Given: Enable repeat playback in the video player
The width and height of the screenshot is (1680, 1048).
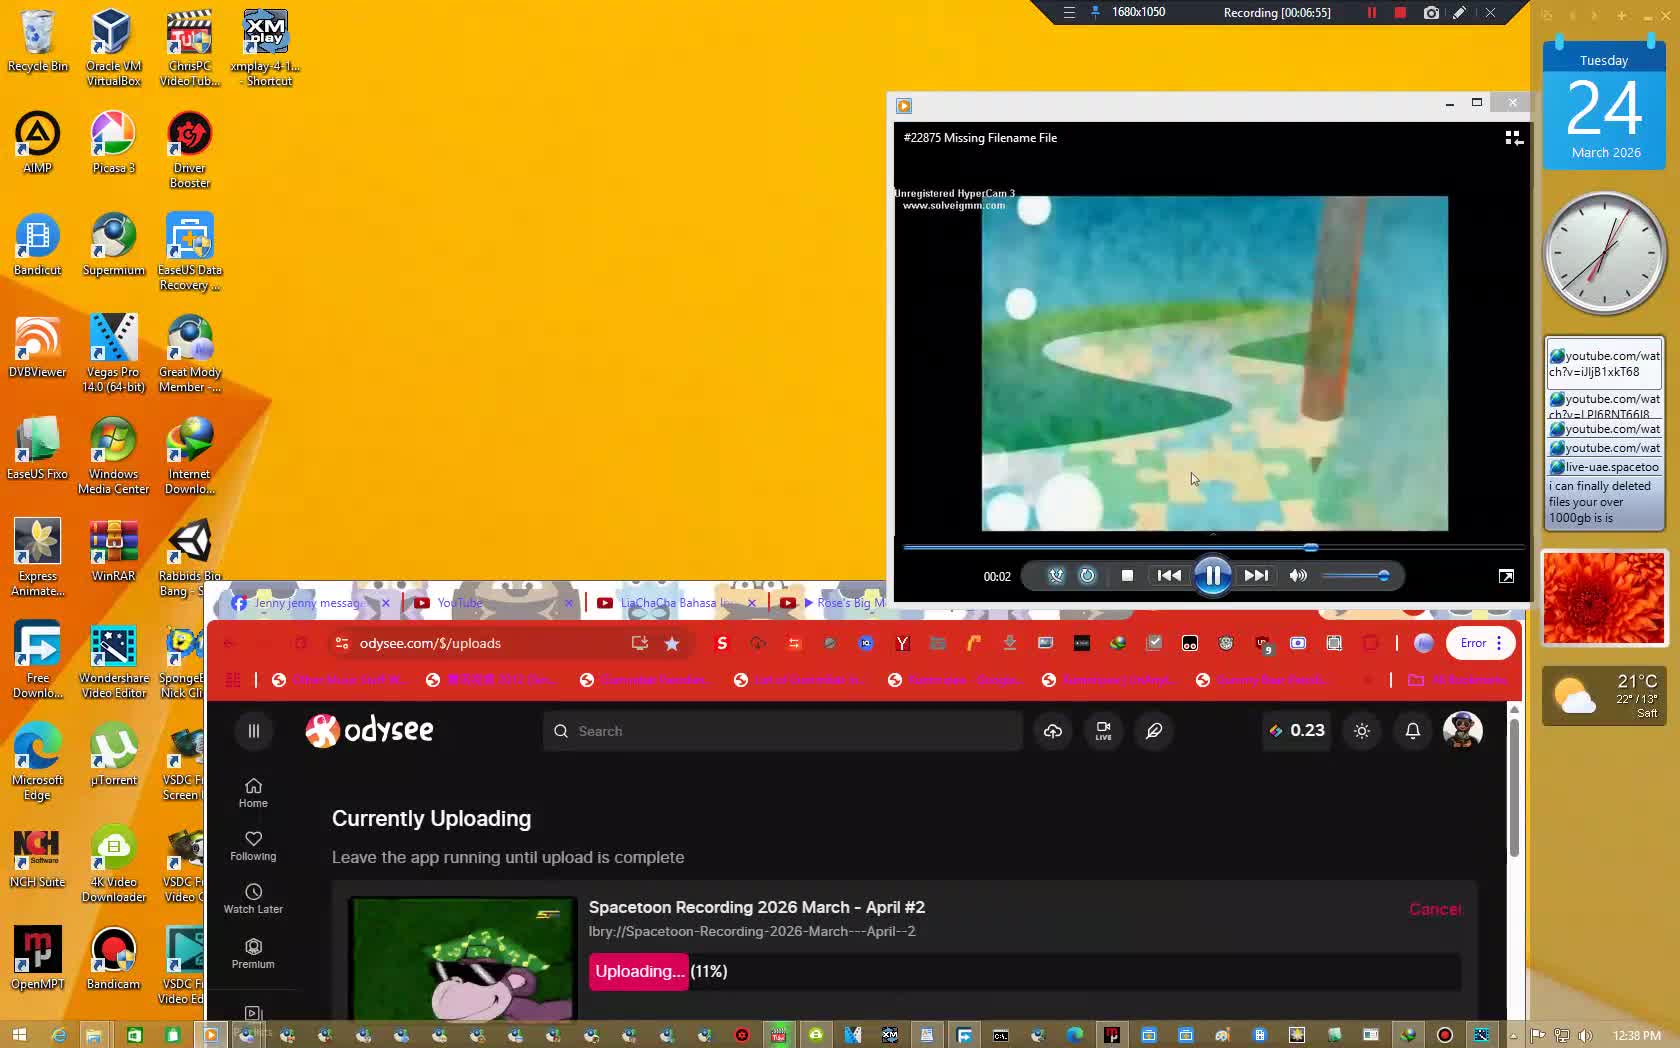Looking at the screenshot, I should pos(1087,576).
